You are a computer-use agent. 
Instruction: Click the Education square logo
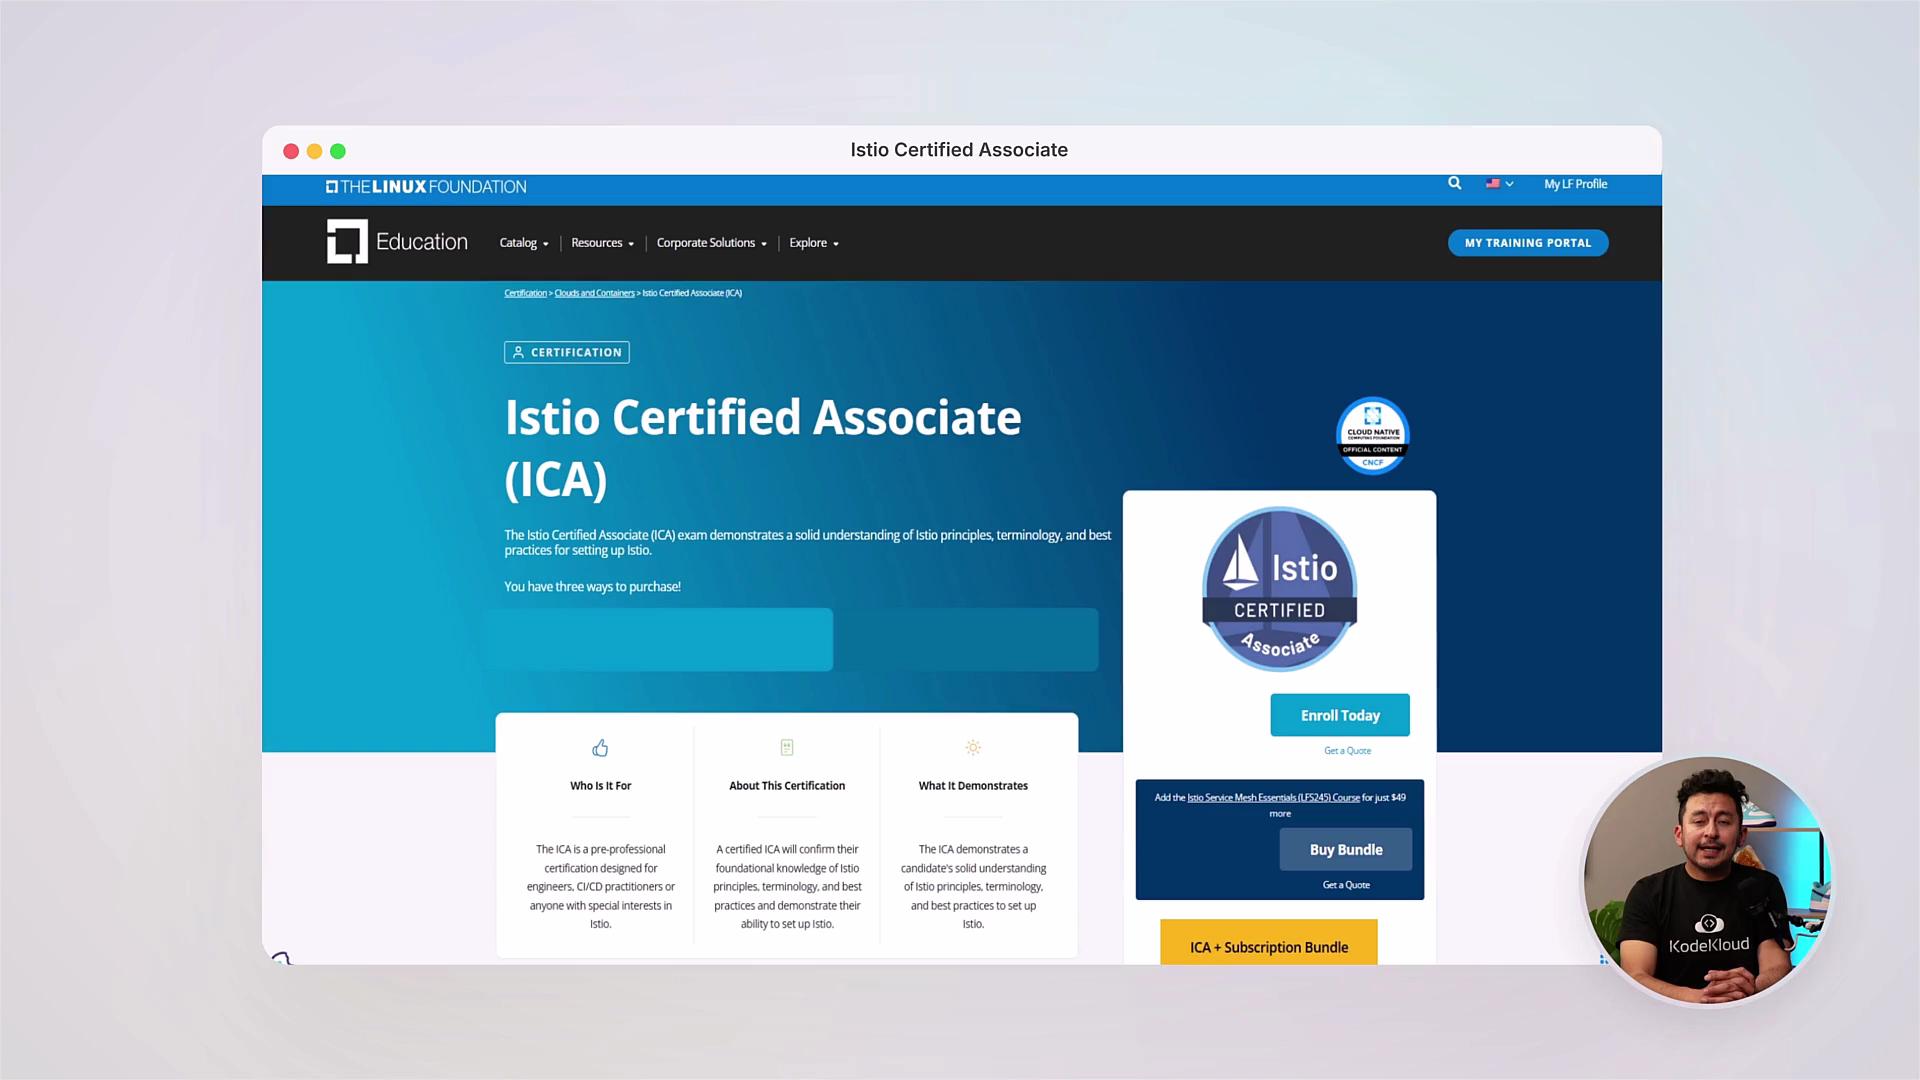(x=347, y=242)
